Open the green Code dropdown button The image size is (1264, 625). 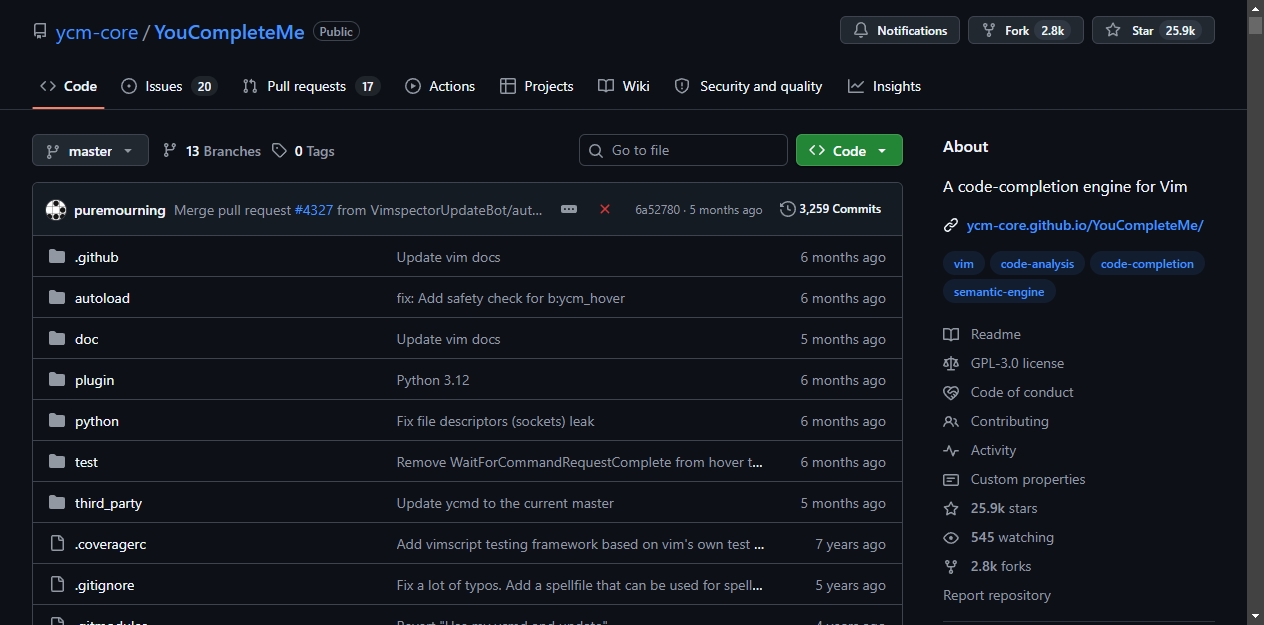tap(849, 150)
